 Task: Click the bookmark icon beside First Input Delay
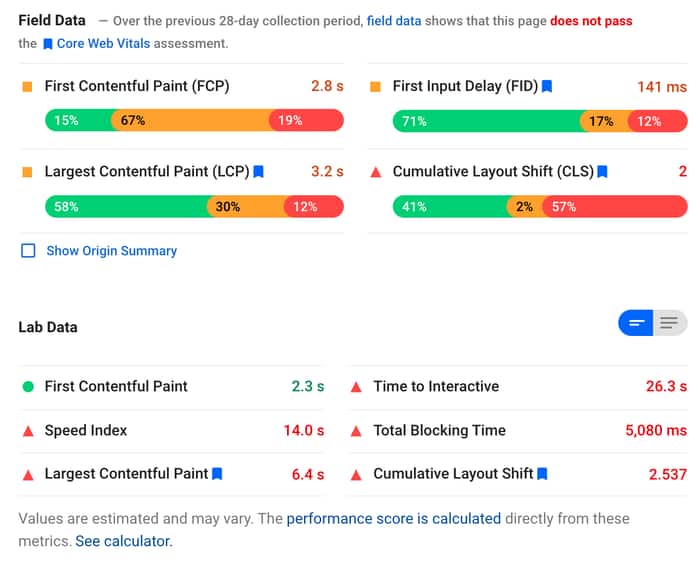pyautogui.click(x=547, y=87)
